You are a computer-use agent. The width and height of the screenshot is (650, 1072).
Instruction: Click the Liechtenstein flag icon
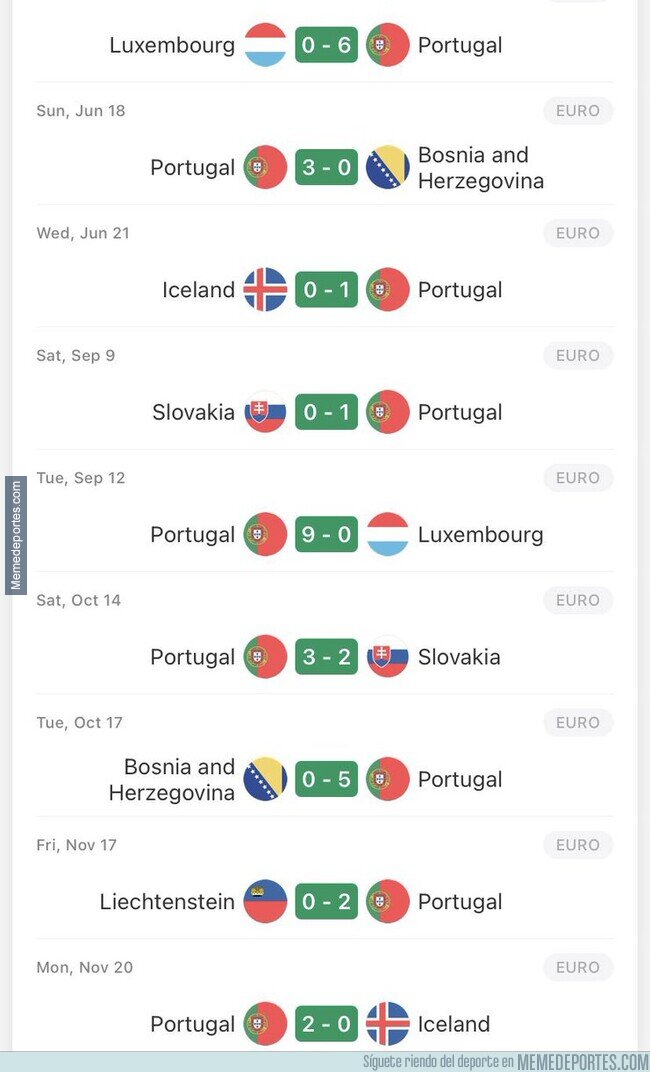tap(265, 902)
